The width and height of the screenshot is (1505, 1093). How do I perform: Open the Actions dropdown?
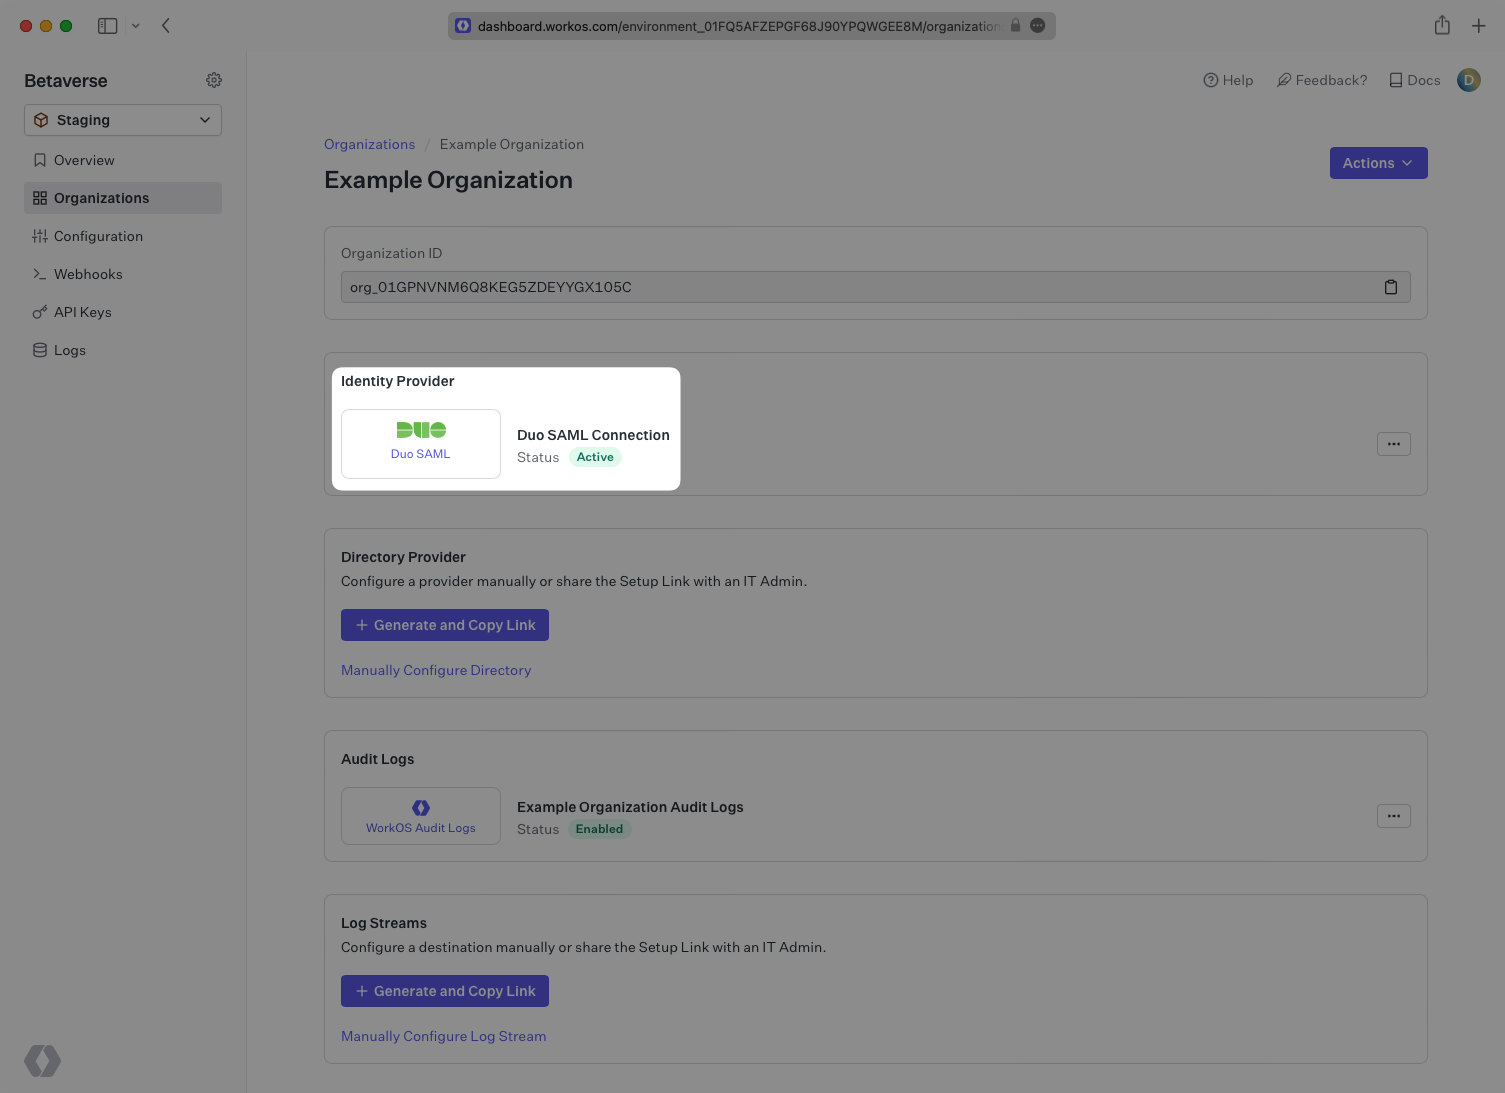(1378, 163)
